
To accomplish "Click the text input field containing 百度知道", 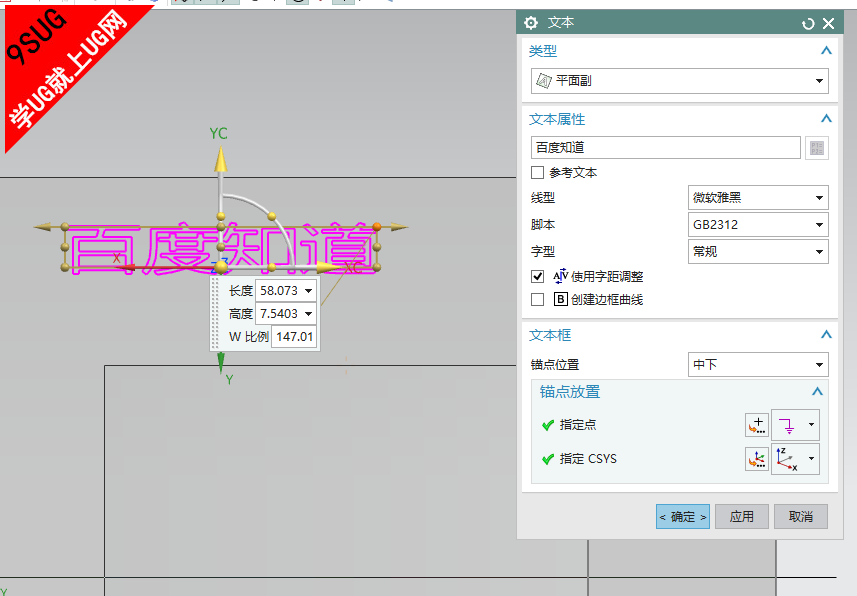I will [x=666, y=148].
